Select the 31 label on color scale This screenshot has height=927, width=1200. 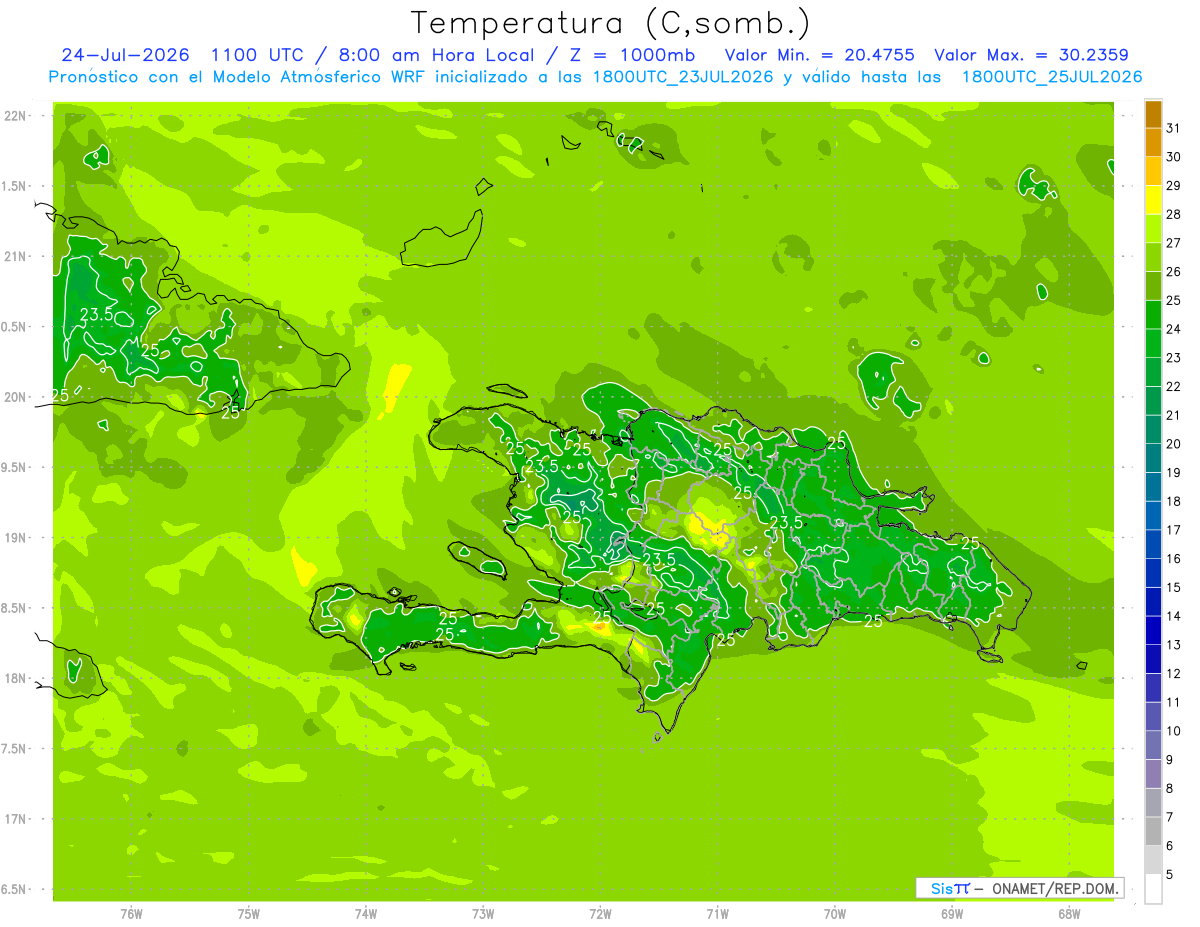(1173, 128)
